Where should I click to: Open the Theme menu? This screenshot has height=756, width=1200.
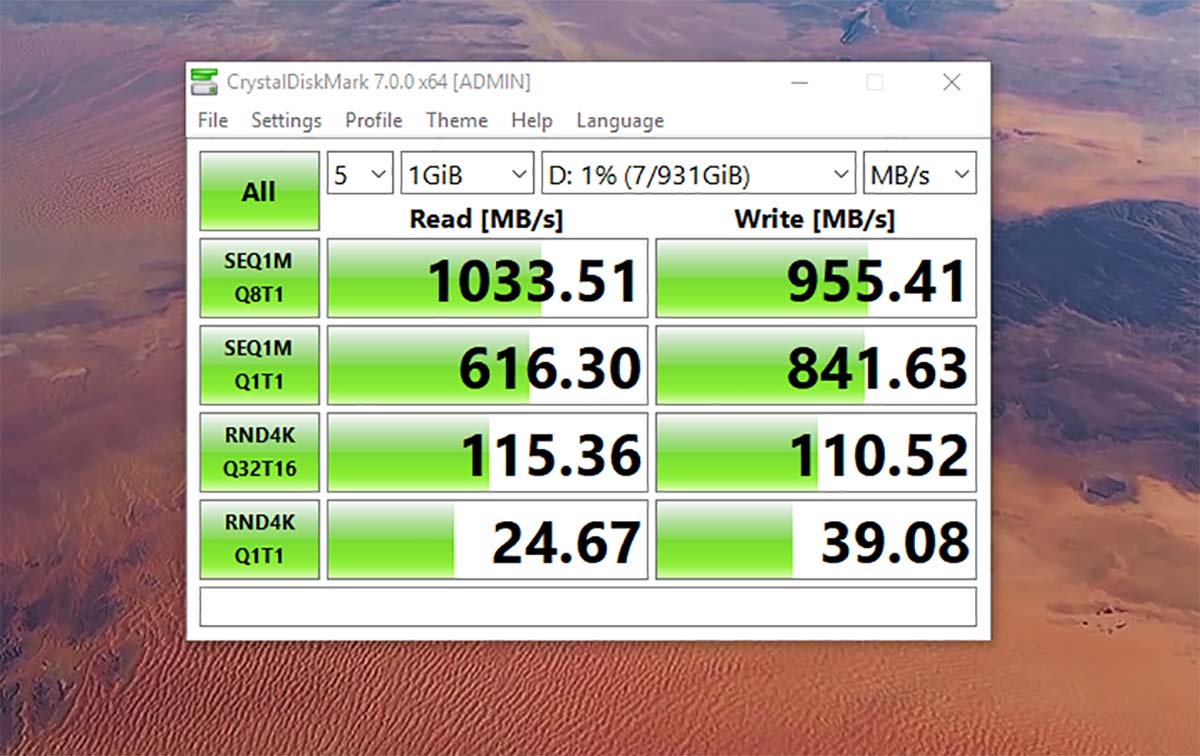coord(457,120)
